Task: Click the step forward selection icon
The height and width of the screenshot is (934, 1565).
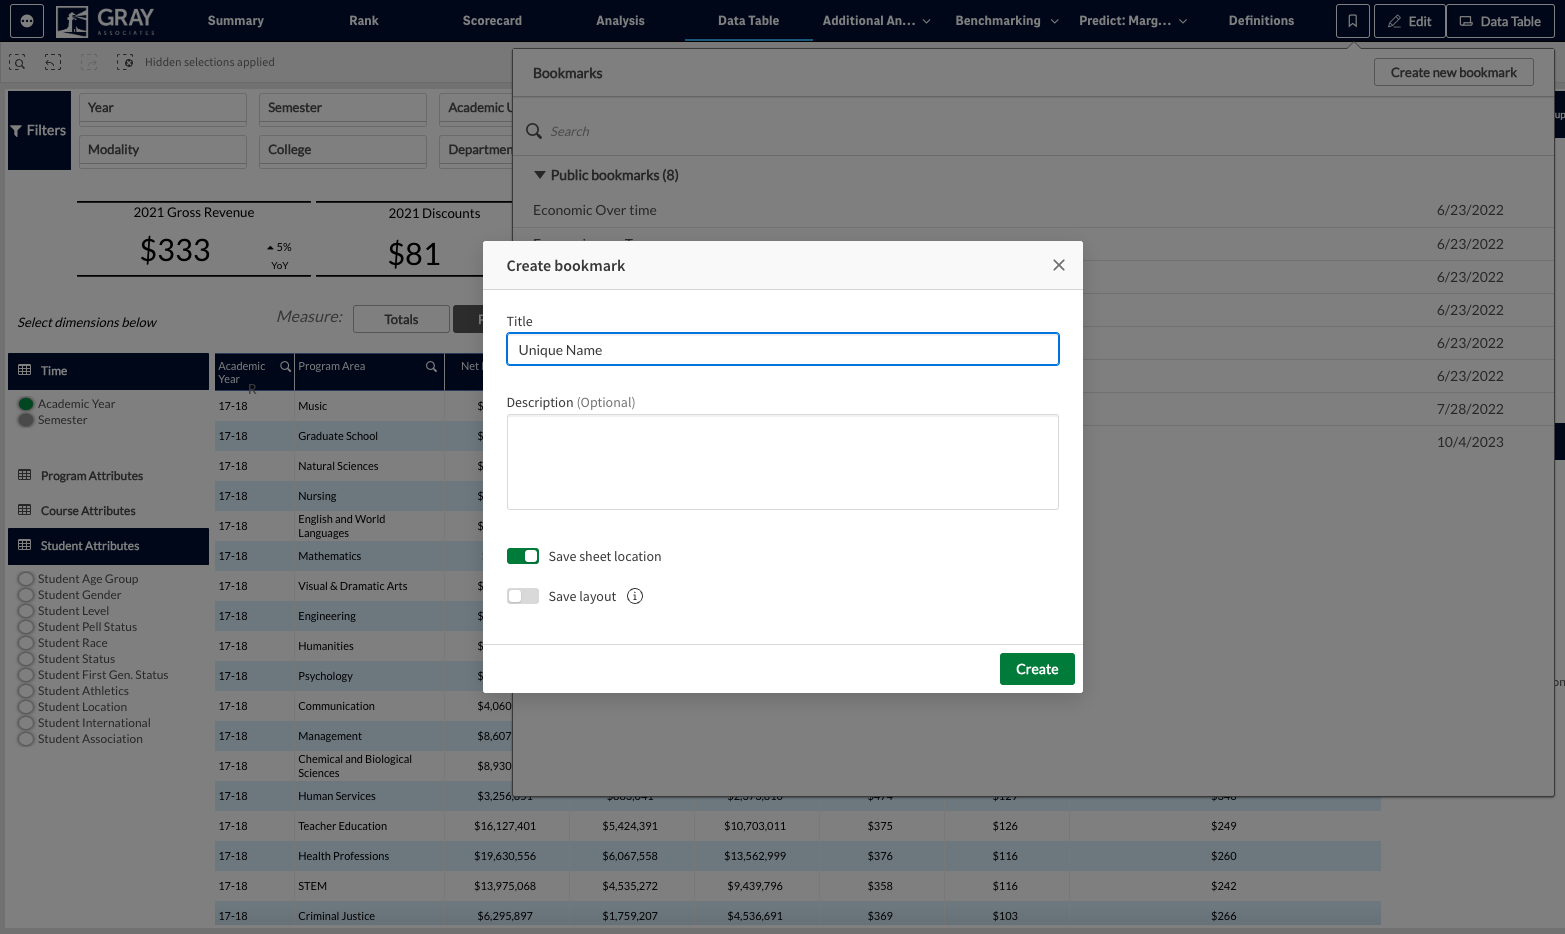Action: pos(89,62)
